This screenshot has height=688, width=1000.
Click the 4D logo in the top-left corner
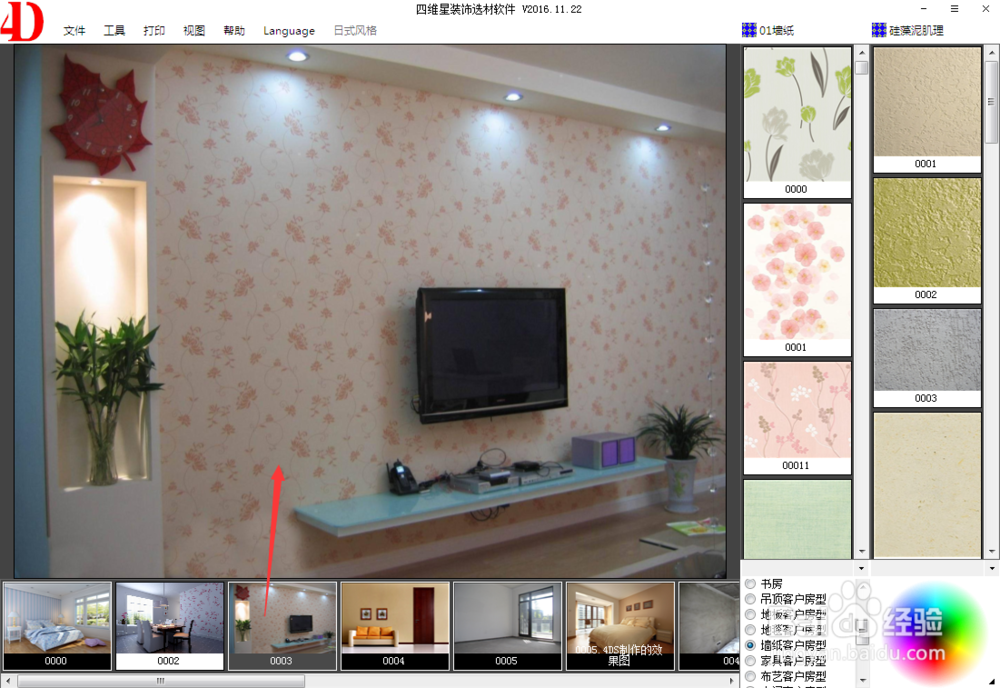tap(21, 21)
